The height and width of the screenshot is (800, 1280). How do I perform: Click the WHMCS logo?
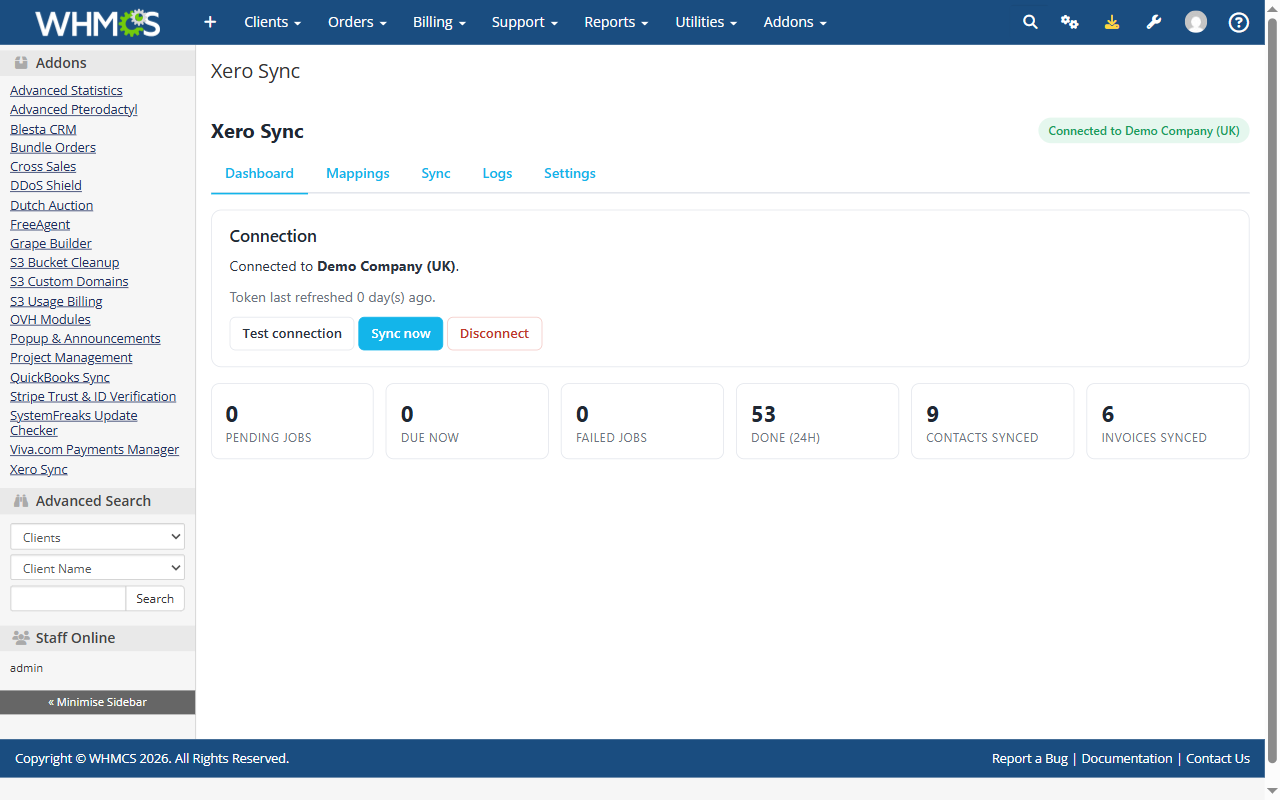click(97, 22)
